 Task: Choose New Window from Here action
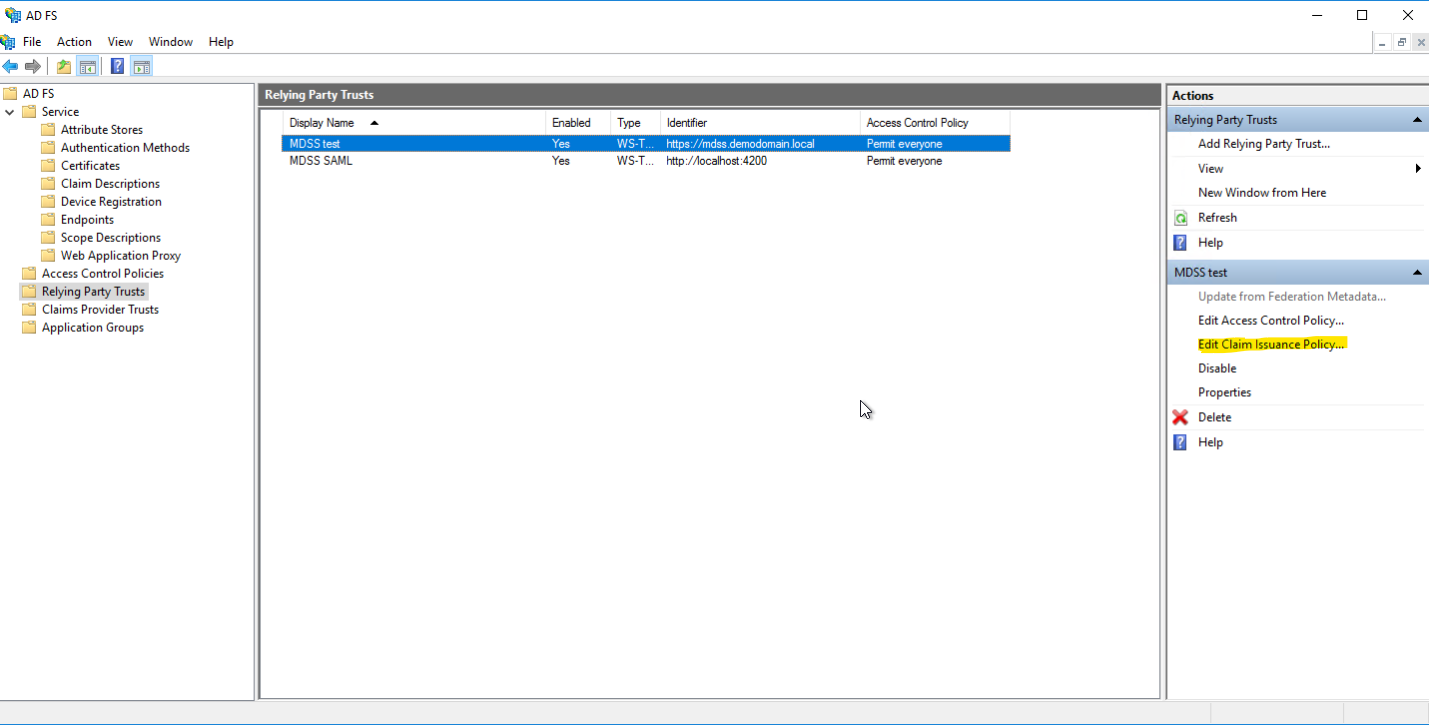coord(1262,193)
